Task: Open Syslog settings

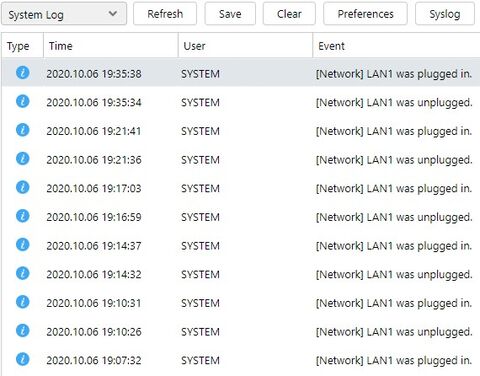Action: [445, 14]
